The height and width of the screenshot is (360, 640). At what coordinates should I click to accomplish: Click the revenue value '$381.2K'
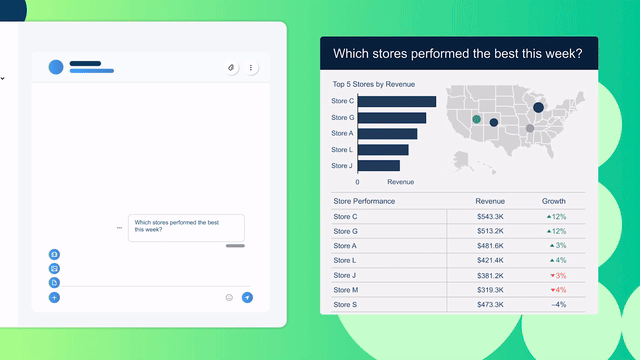[x=490, y=276]
